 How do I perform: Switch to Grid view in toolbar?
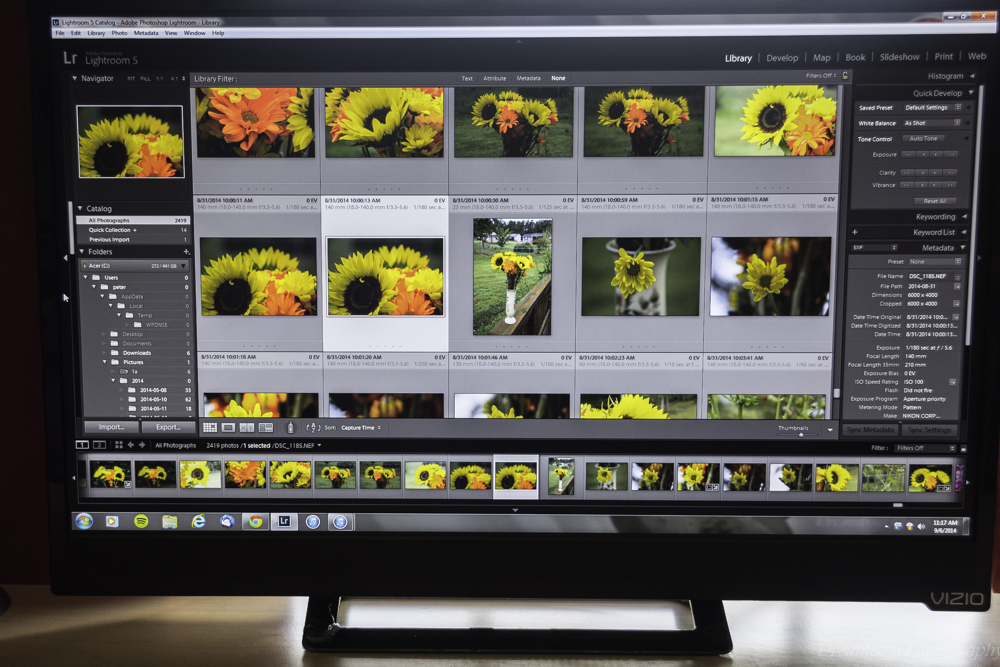210,428
